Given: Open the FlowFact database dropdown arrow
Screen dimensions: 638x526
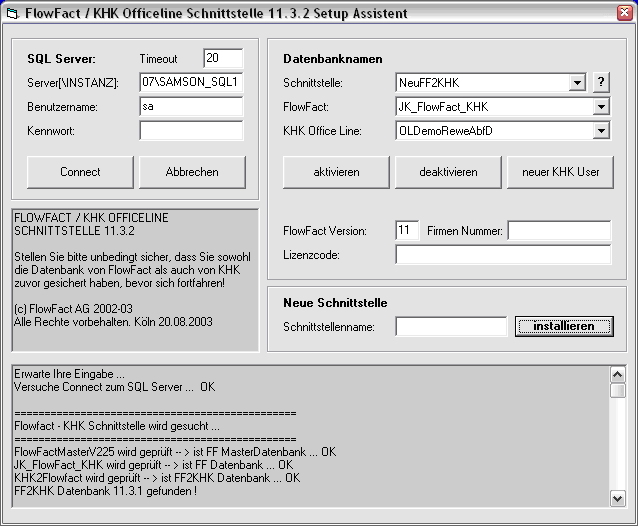Looking at the screenshot, I should point(601,107).
